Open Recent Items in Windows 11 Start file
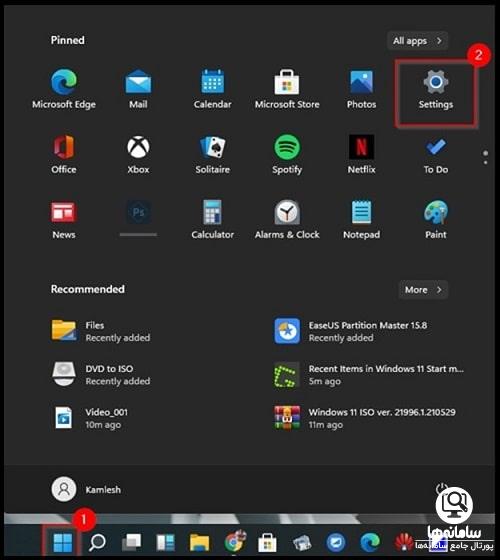The image size is (500, 560). point(369,375)
